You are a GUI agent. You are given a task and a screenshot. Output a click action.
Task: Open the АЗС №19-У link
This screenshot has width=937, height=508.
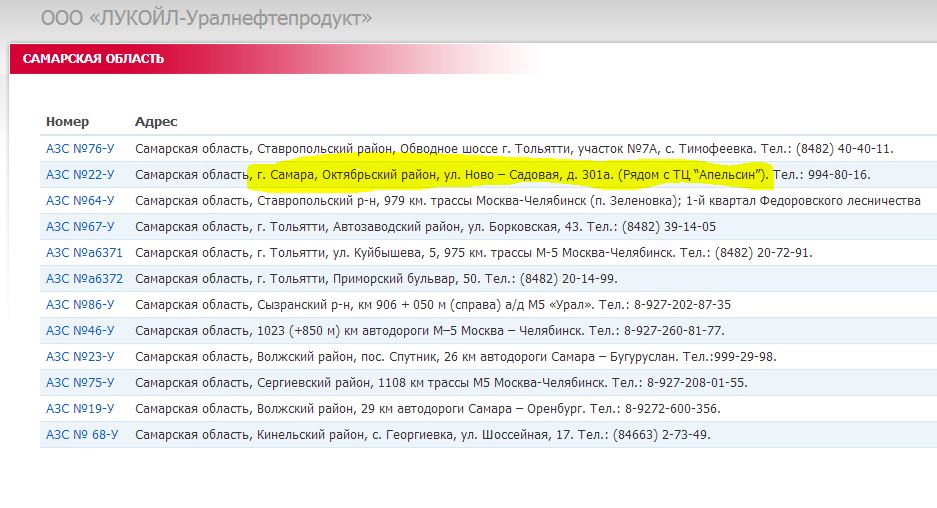[80, 409]
